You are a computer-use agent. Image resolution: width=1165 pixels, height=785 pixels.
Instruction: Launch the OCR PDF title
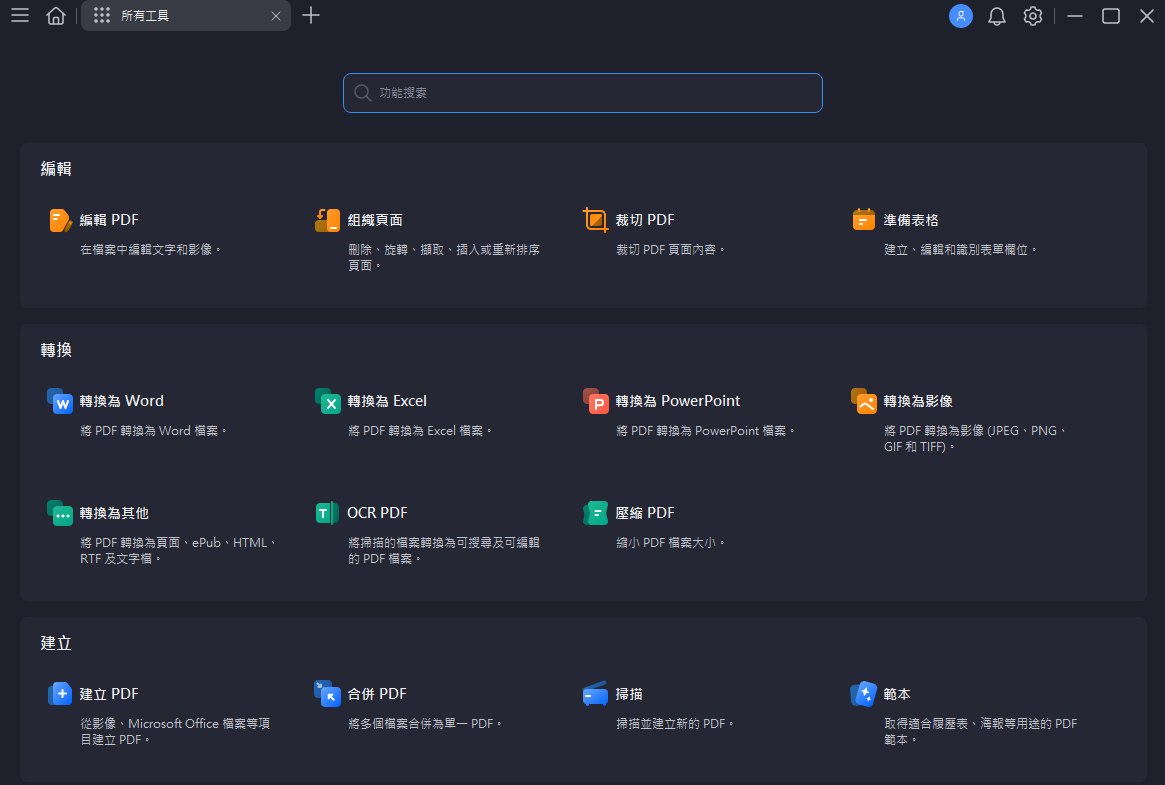tap(377, 513)
